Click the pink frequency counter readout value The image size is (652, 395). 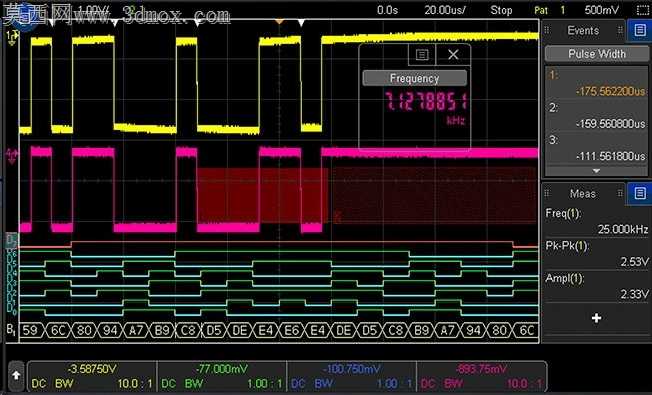(x=427, y=101)
